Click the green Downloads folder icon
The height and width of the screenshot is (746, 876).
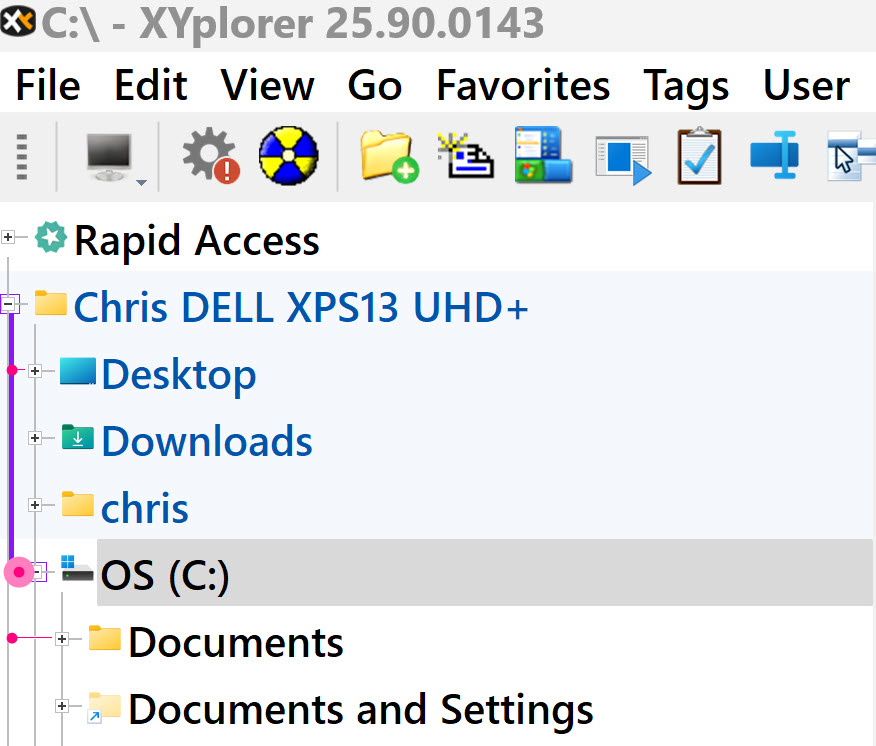pyautogui.click(x=78, y=436)
